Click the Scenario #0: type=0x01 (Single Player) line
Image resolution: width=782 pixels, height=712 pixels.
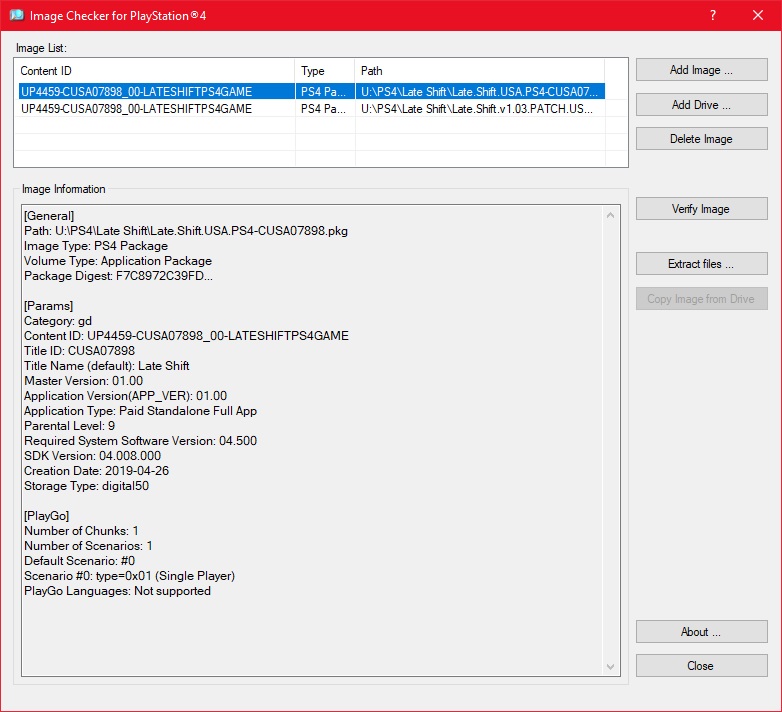click(x=129, y=575)
